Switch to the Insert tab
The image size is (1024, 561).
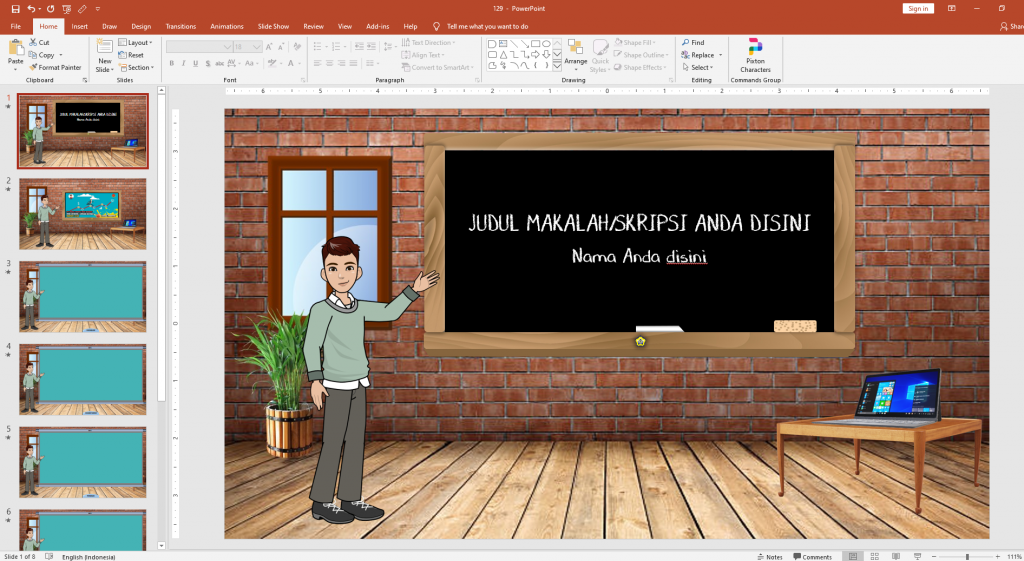click(x=80, y=26)
